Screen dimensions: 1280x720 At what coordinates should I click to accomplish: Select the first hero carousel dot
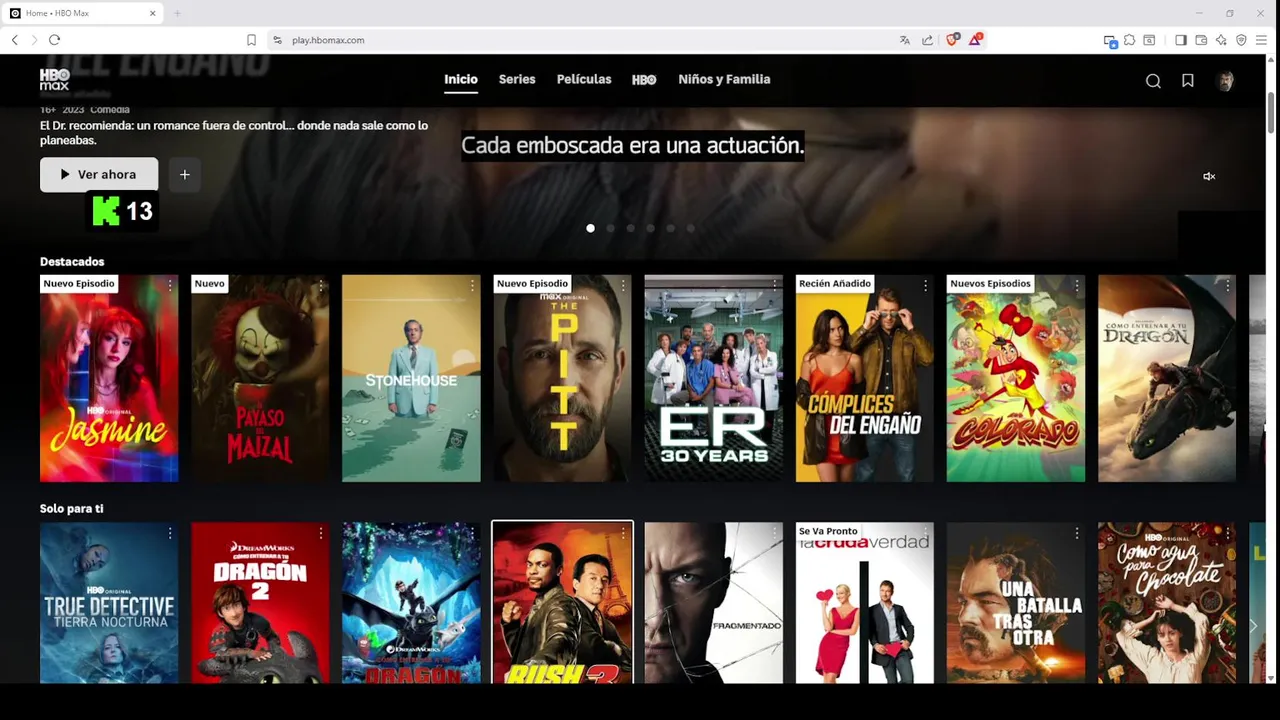590,228
